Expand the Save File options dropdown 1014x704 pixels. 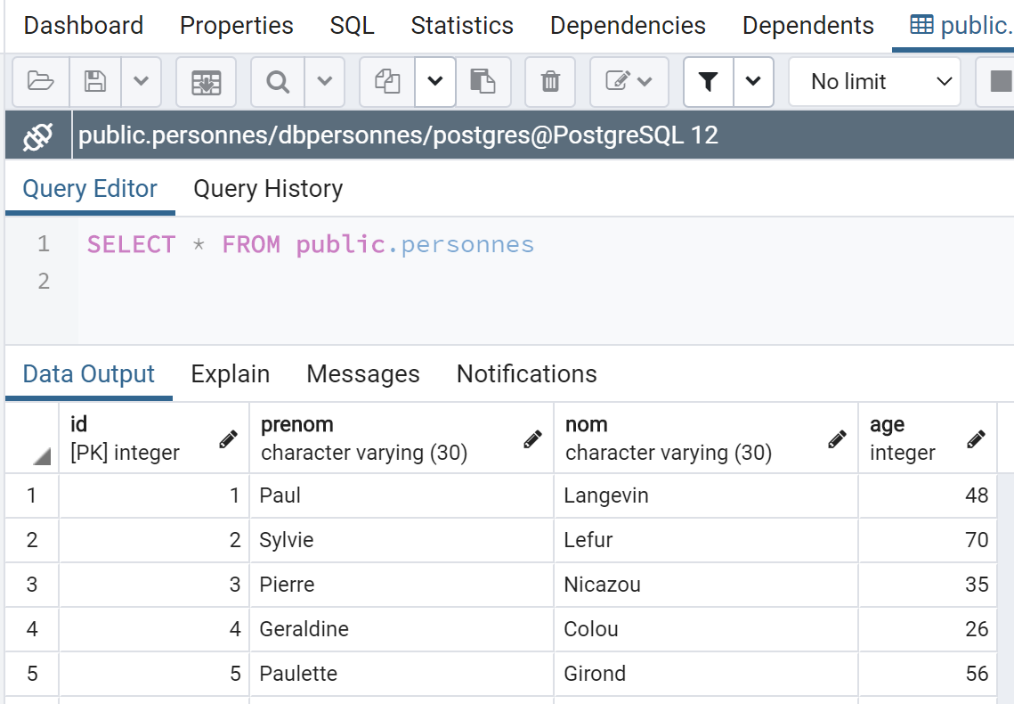(140, 82)
